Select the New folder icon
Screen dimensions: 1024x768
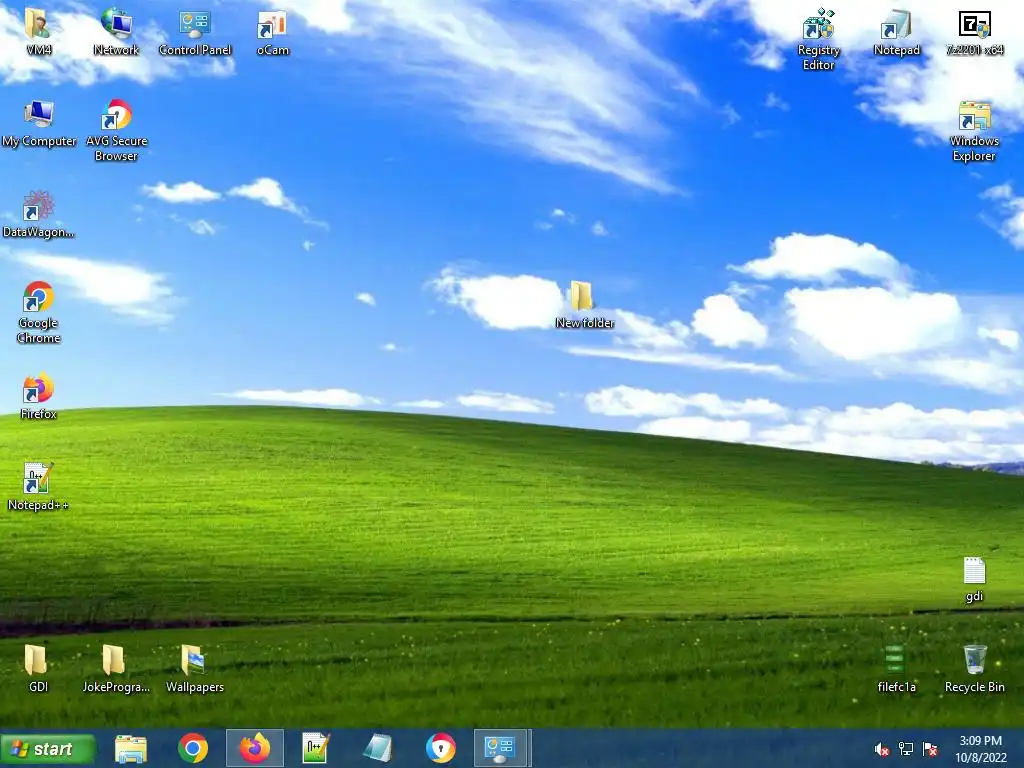(583, 297)
